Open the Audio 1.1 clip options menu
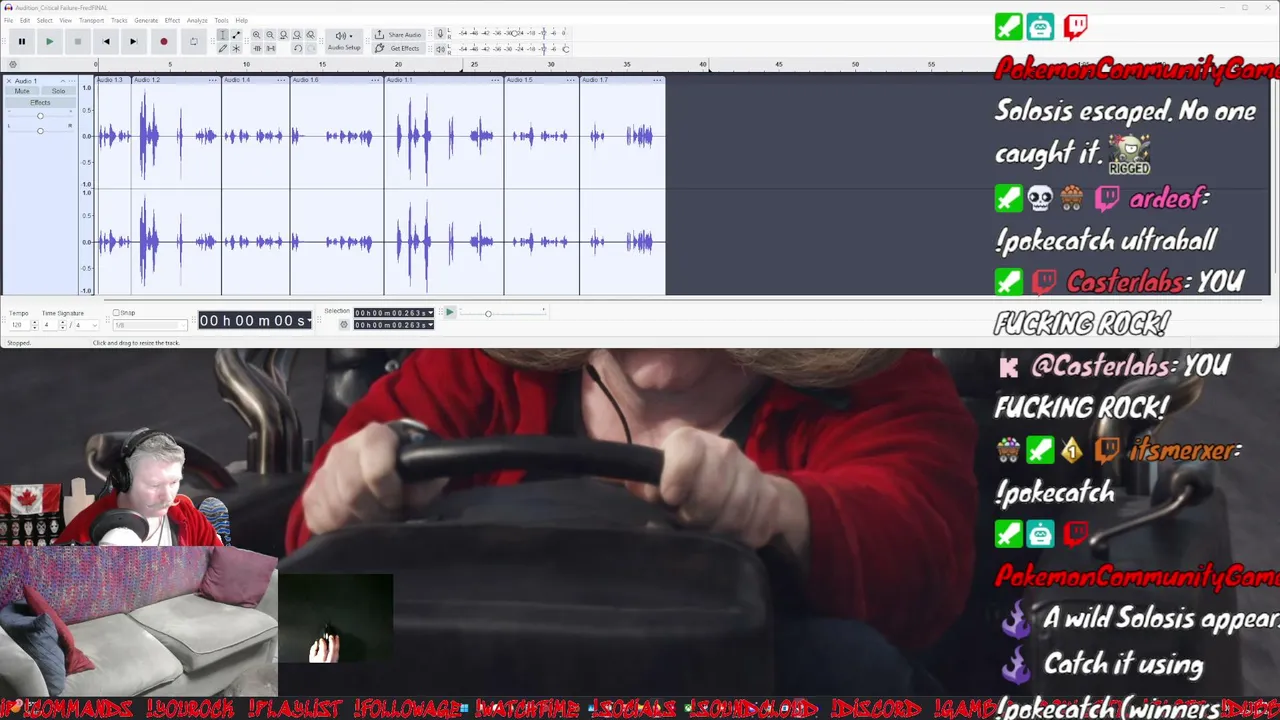 click(x=496, y=80)
